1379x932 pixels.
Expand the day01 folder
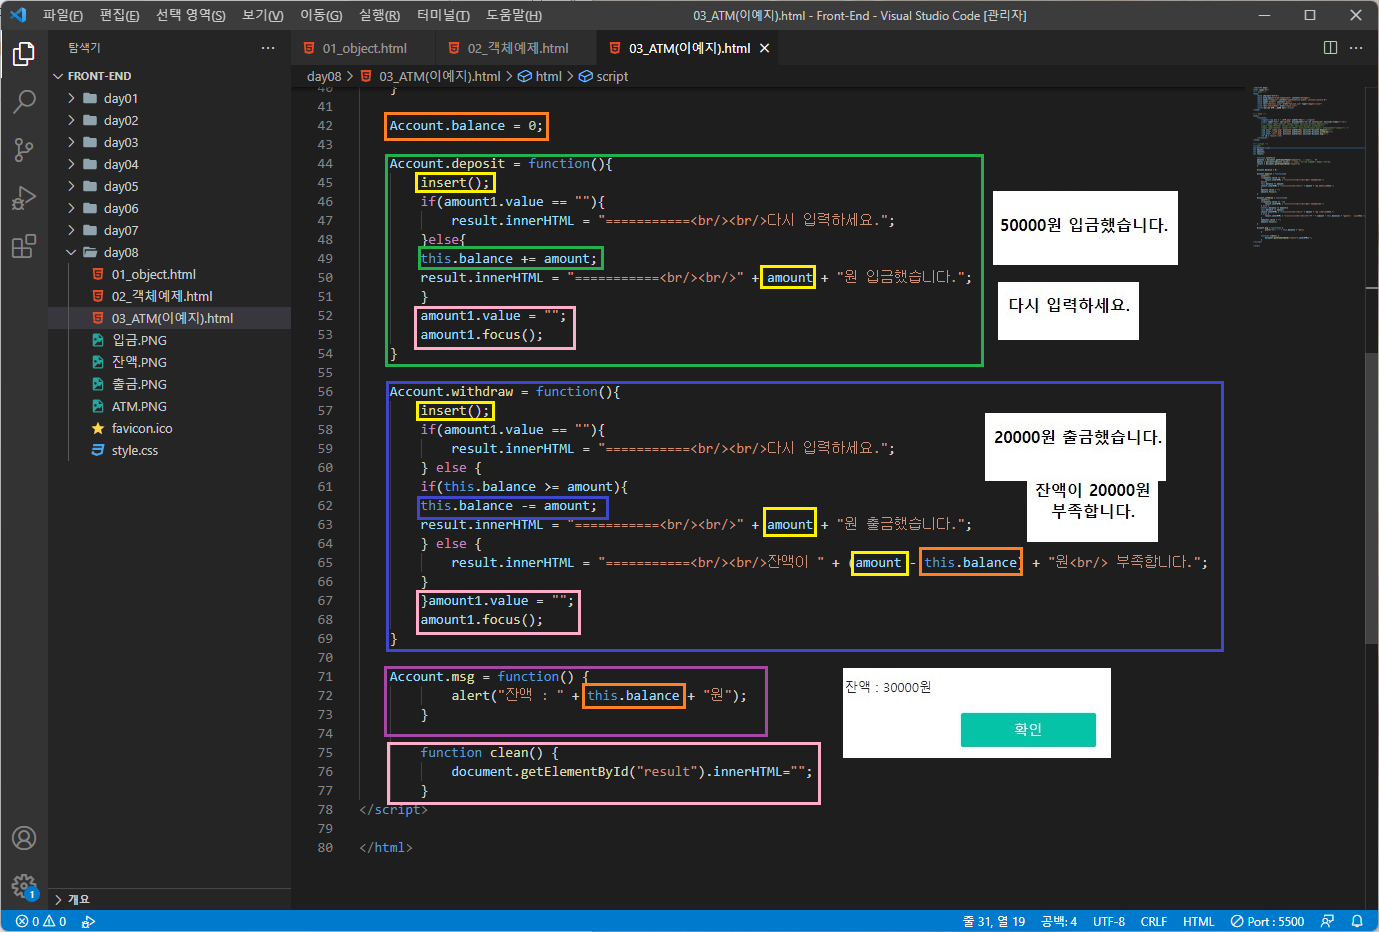click(x=120, y=98)
